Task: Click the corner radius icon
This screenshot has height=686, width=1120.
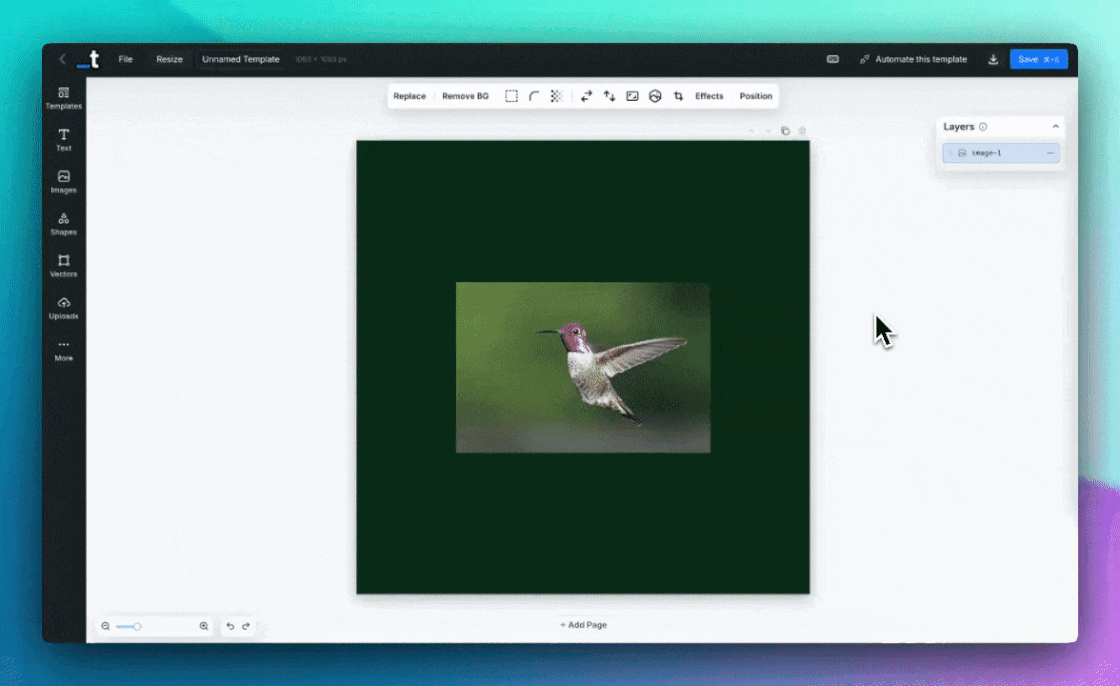Action: click(x=534, y=96)
